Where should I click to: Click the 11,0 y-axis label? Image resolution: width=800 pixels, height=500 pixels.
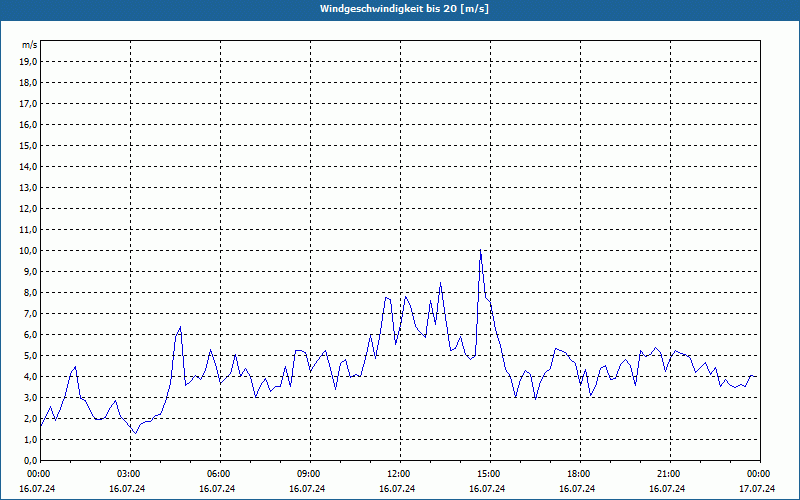coord(29,230)
